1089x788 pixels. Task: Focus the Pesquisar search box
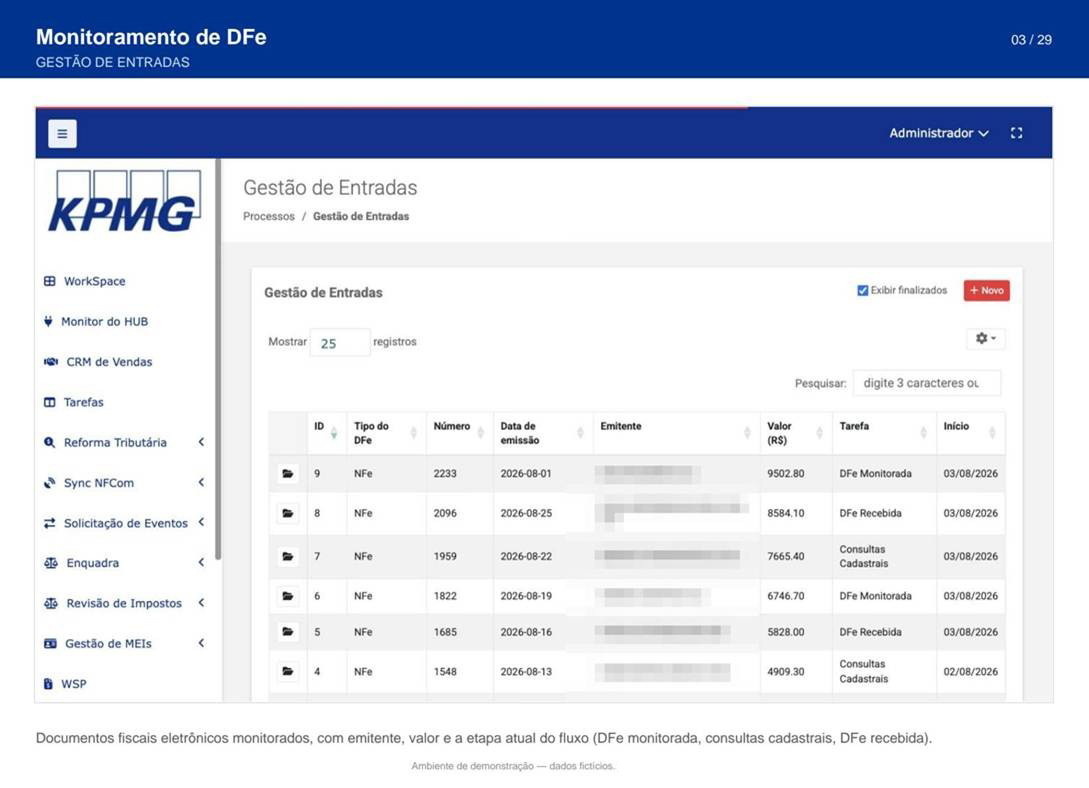(926, 383)
